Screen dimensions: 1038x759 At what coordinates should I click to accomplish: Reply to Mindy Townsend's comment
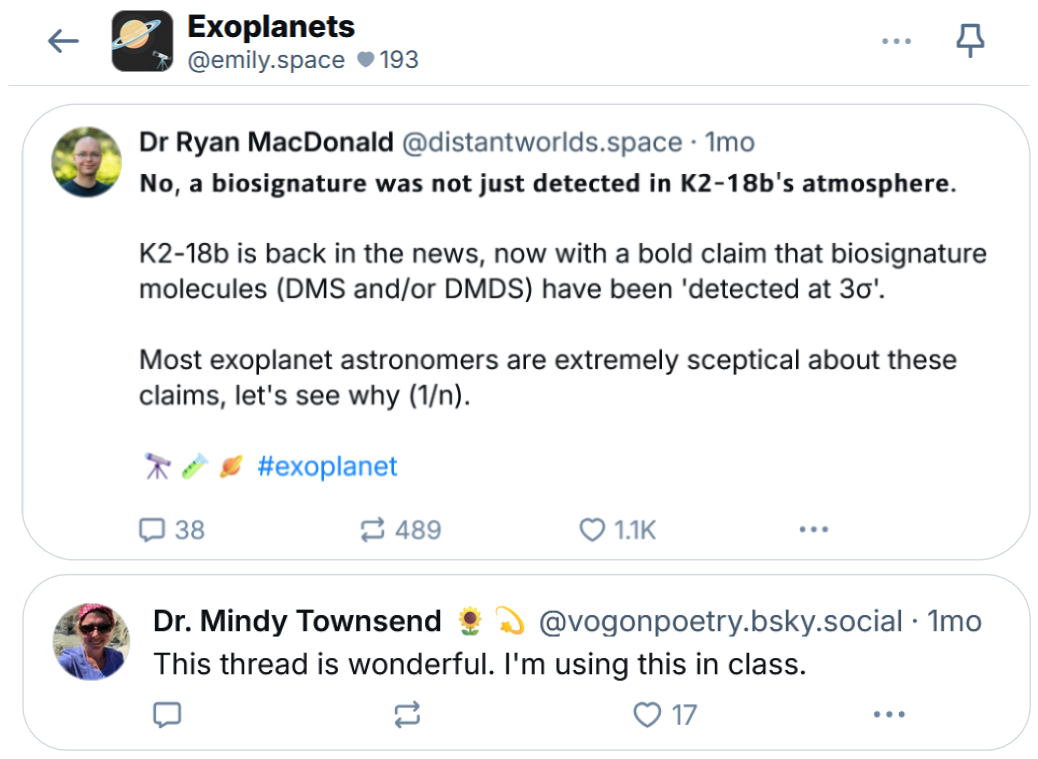click(x=167, y=715)
